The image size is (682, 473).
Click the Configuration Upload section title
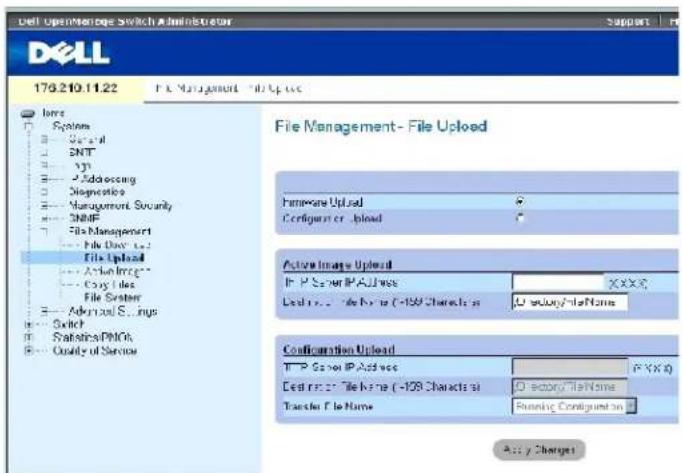click(x=339, y=349)
